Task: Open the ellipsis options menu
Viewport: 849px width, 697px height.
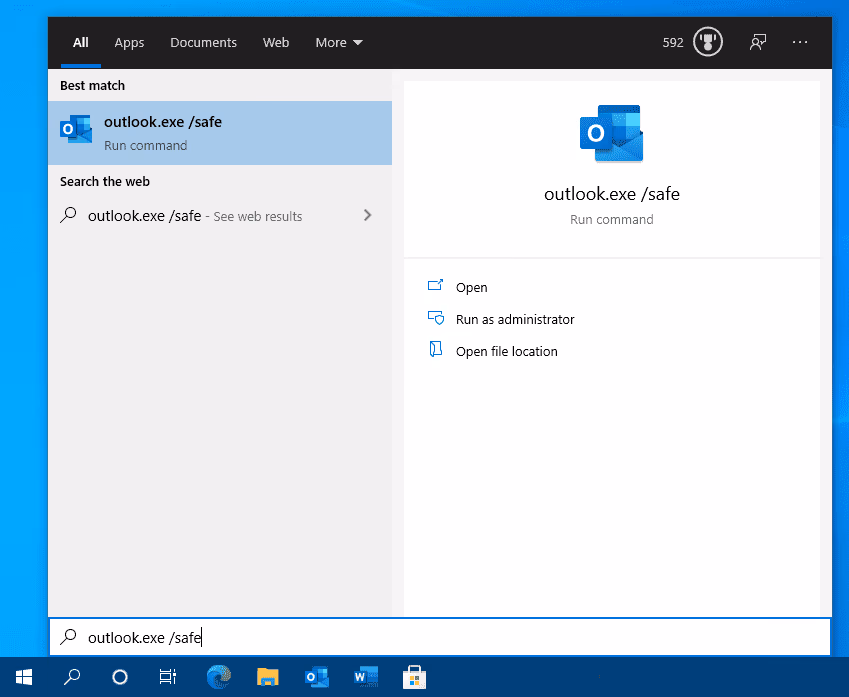Action: tap(799, 42)
